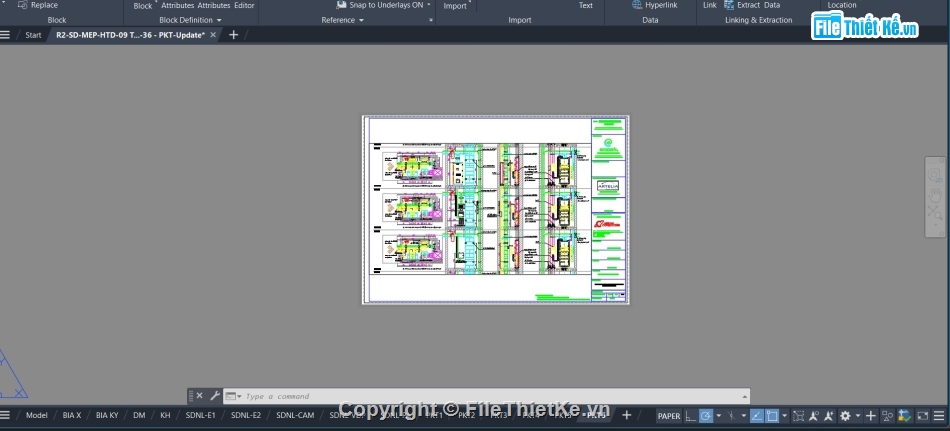
Task: Open the BIA KY layout tab
Action: coord(107,415)
